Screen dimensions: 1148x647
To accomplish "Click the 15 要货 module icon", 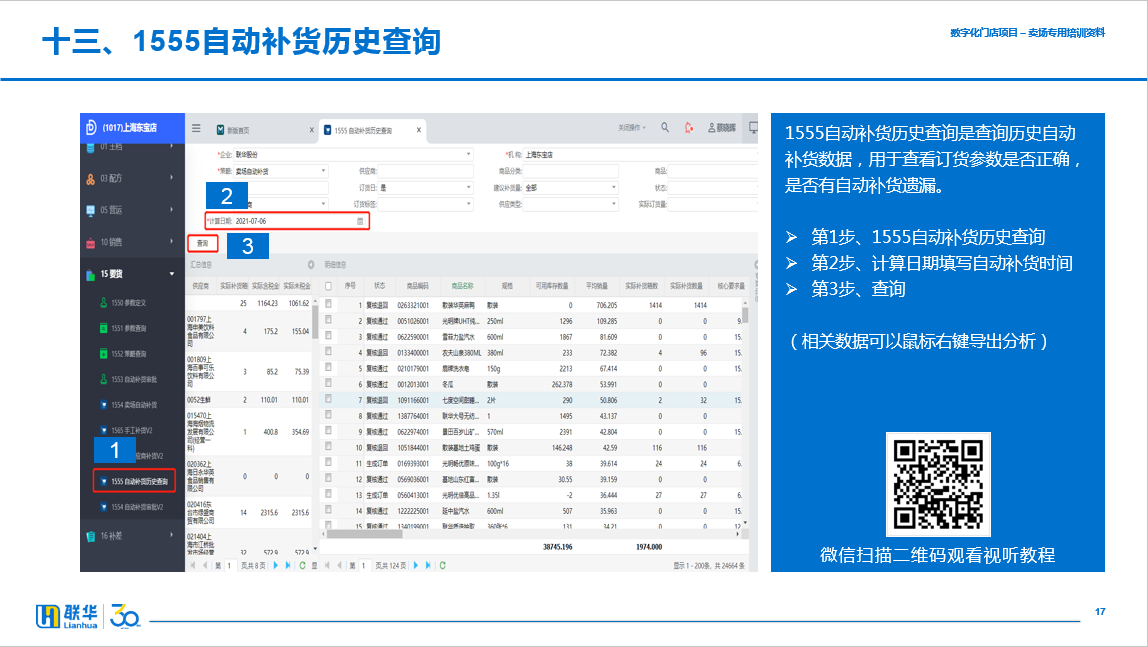I will (x=91, y=274).
